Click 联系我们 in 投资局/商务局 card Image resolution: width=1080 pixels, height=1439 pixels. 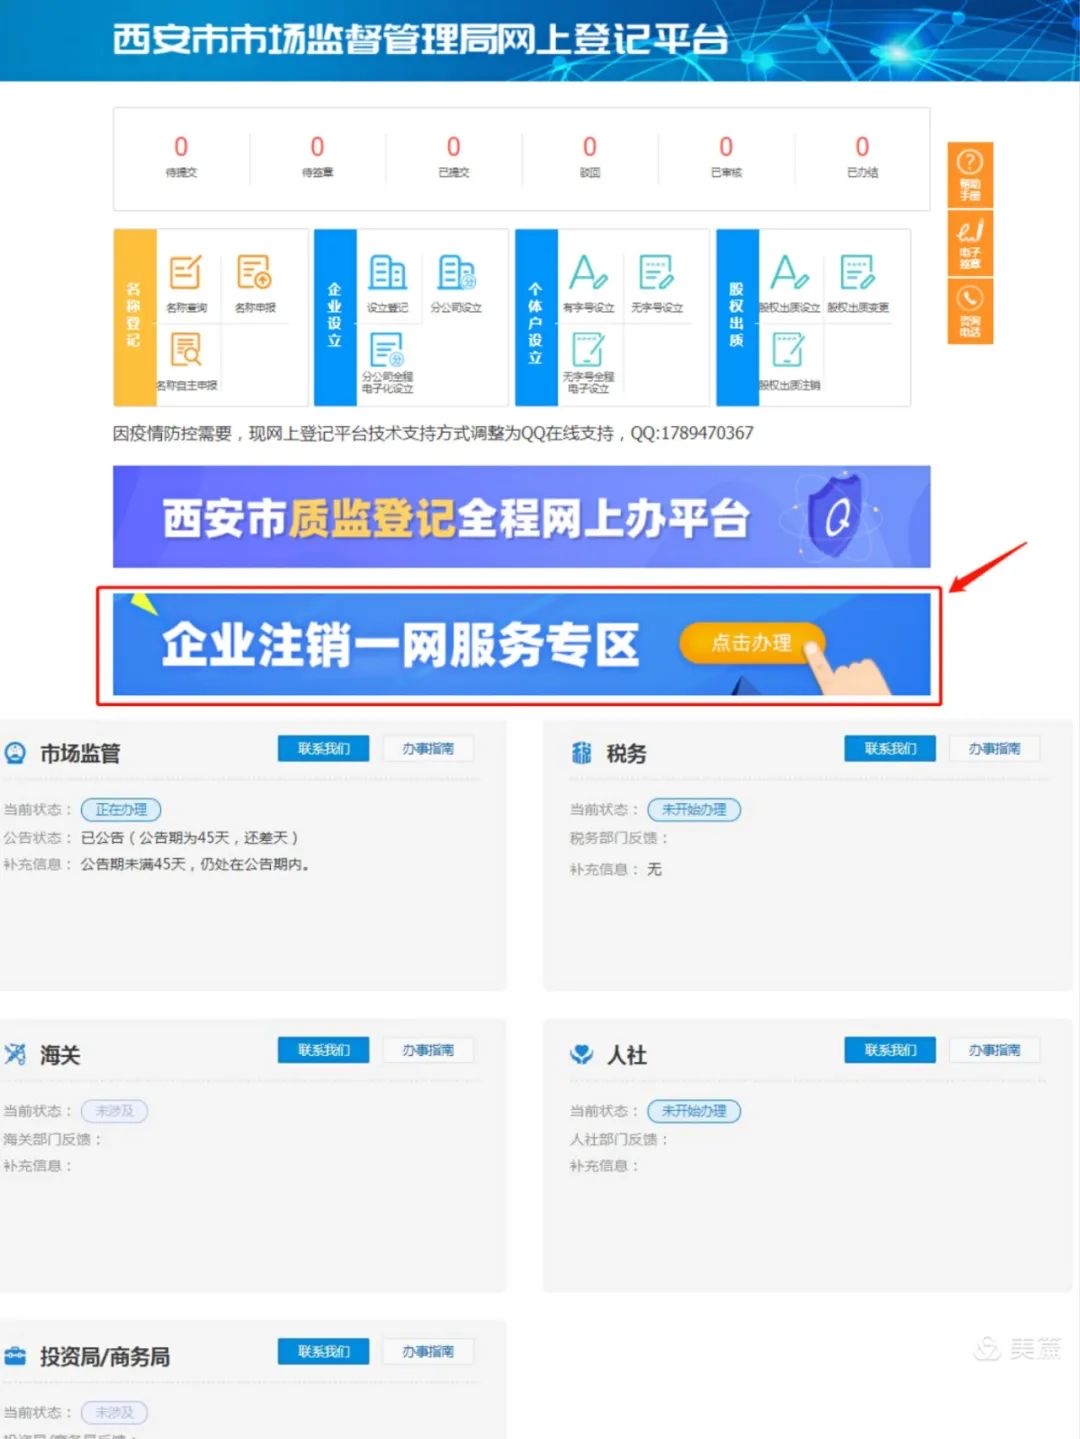point(323,1351)
